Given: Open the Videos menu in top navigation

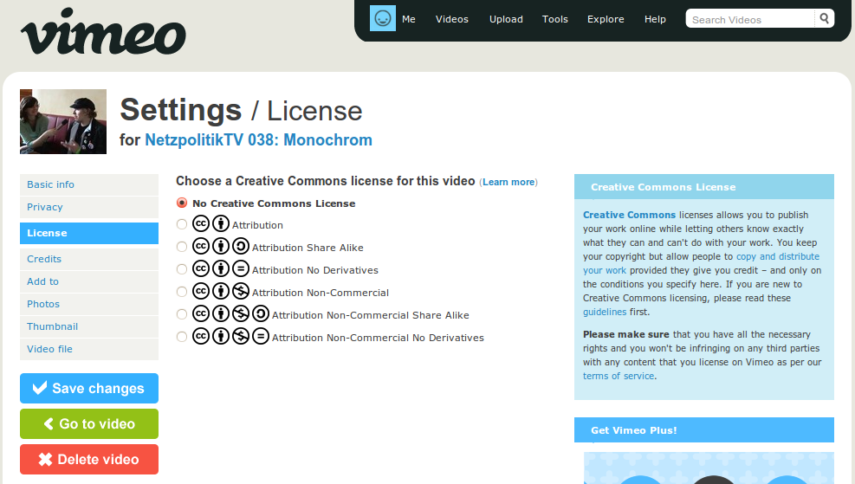Looking at the screenshot, I should coord(452,19).
